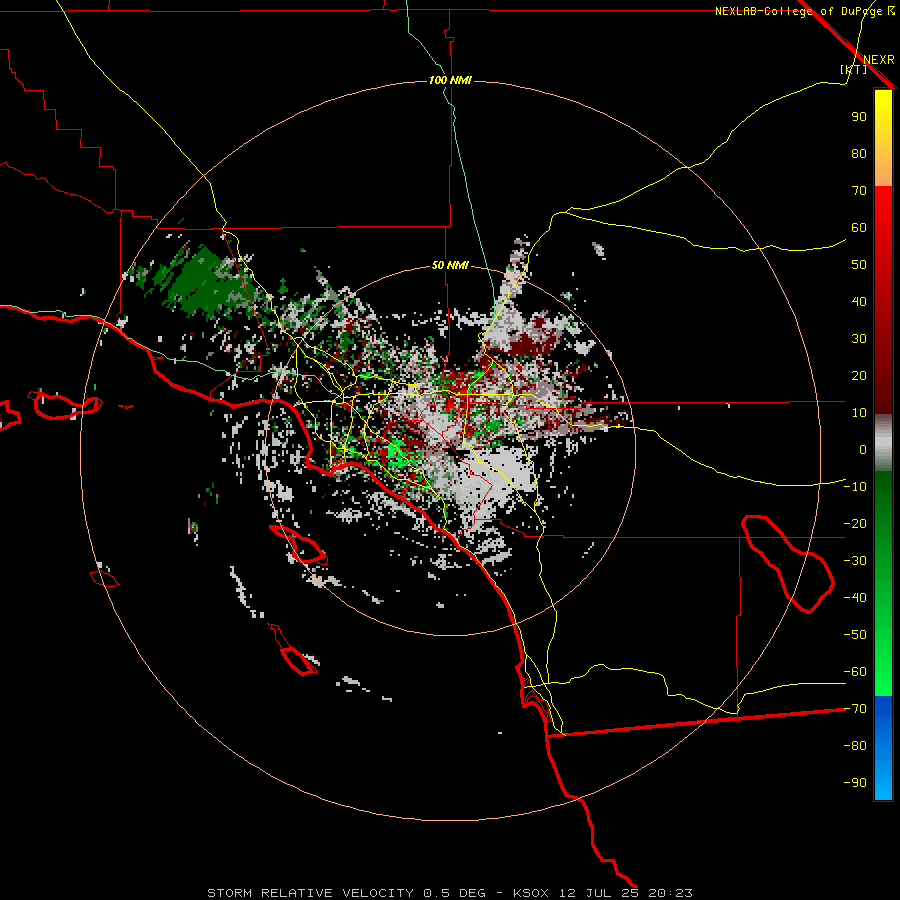Click the [KT] units label

pyautogui.click(x=853, y=69)
